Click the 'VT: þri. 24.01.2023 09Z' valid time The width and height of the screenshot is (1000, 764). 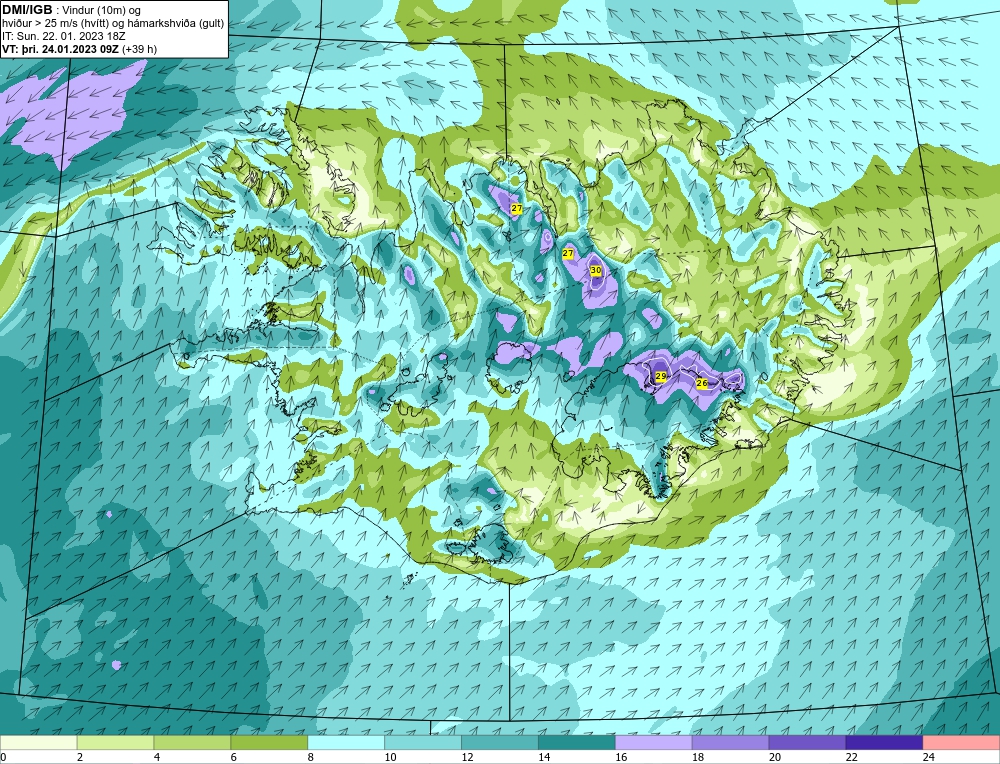click(60, 49)
